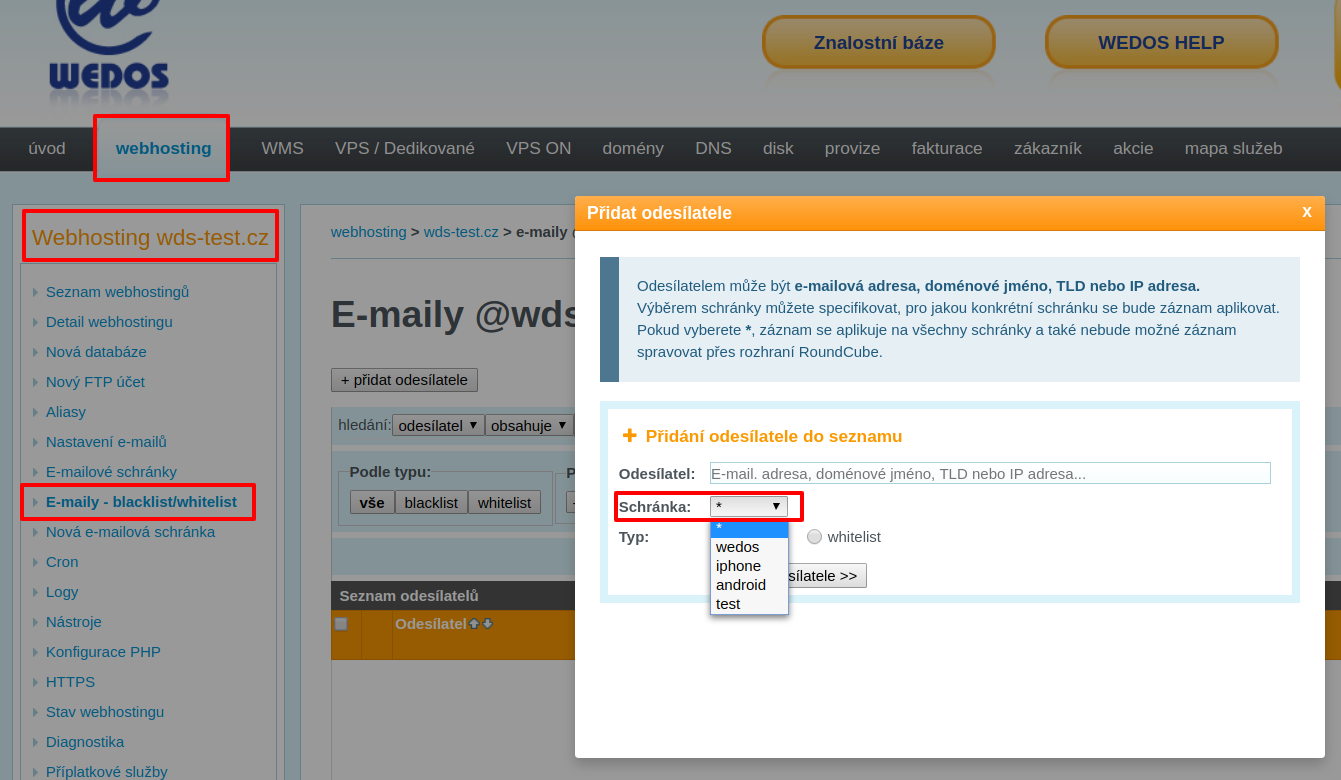Toggle the blacklist type filter
The image size is (1341, 780).
click(431, 503)
